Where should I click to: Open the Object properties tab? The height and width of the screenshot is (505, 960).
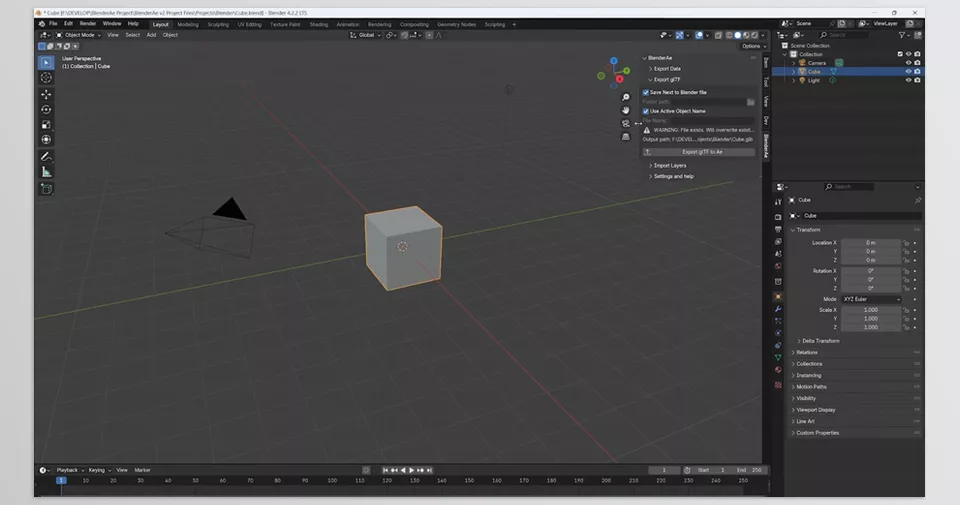pyautogui.click(x=778, y=296)
